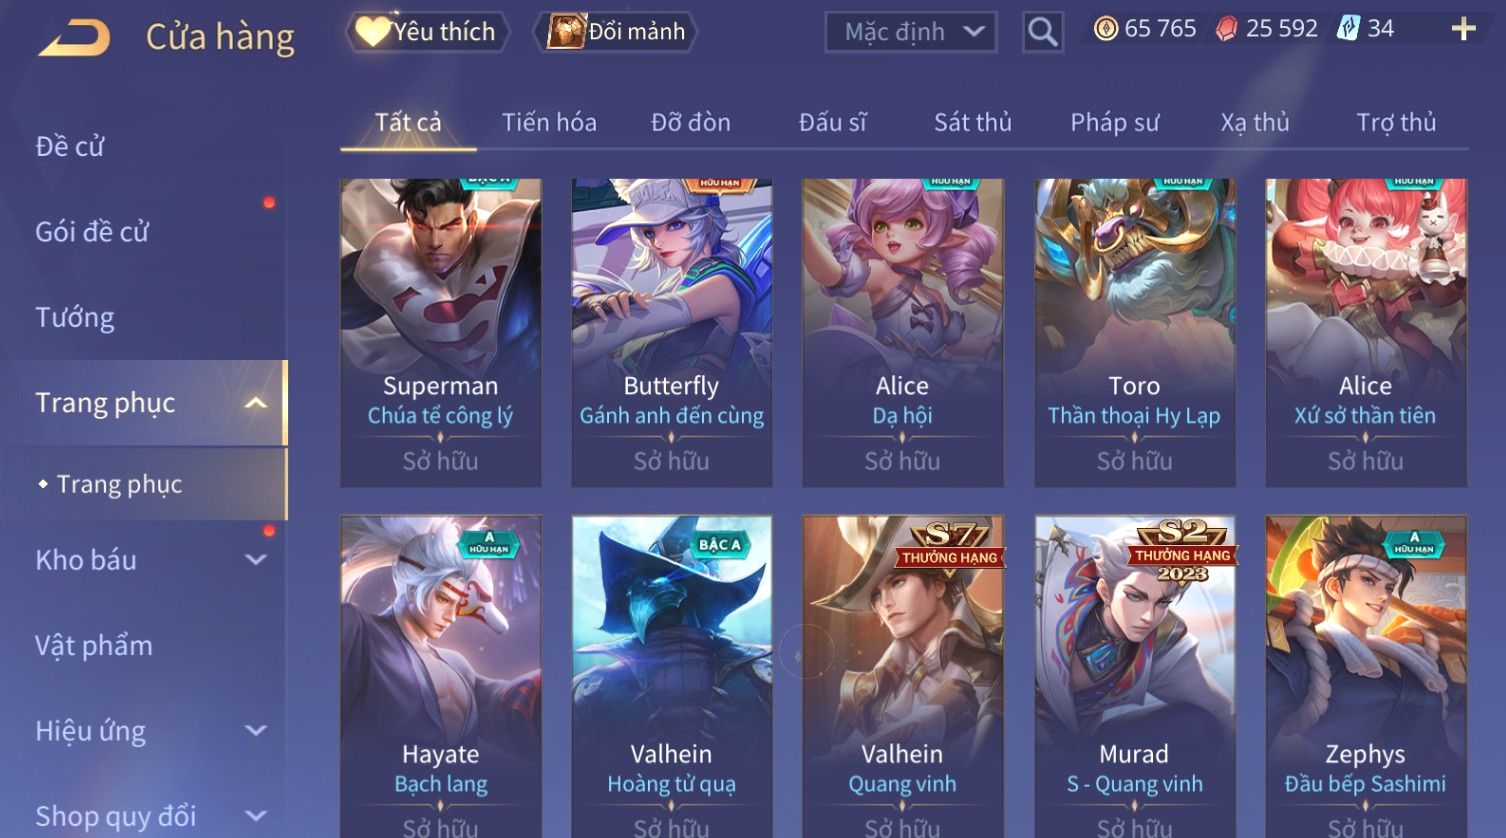The image size is (1506, 838).
Task: Tap the back arrow icon
Action: pos(75,38)
